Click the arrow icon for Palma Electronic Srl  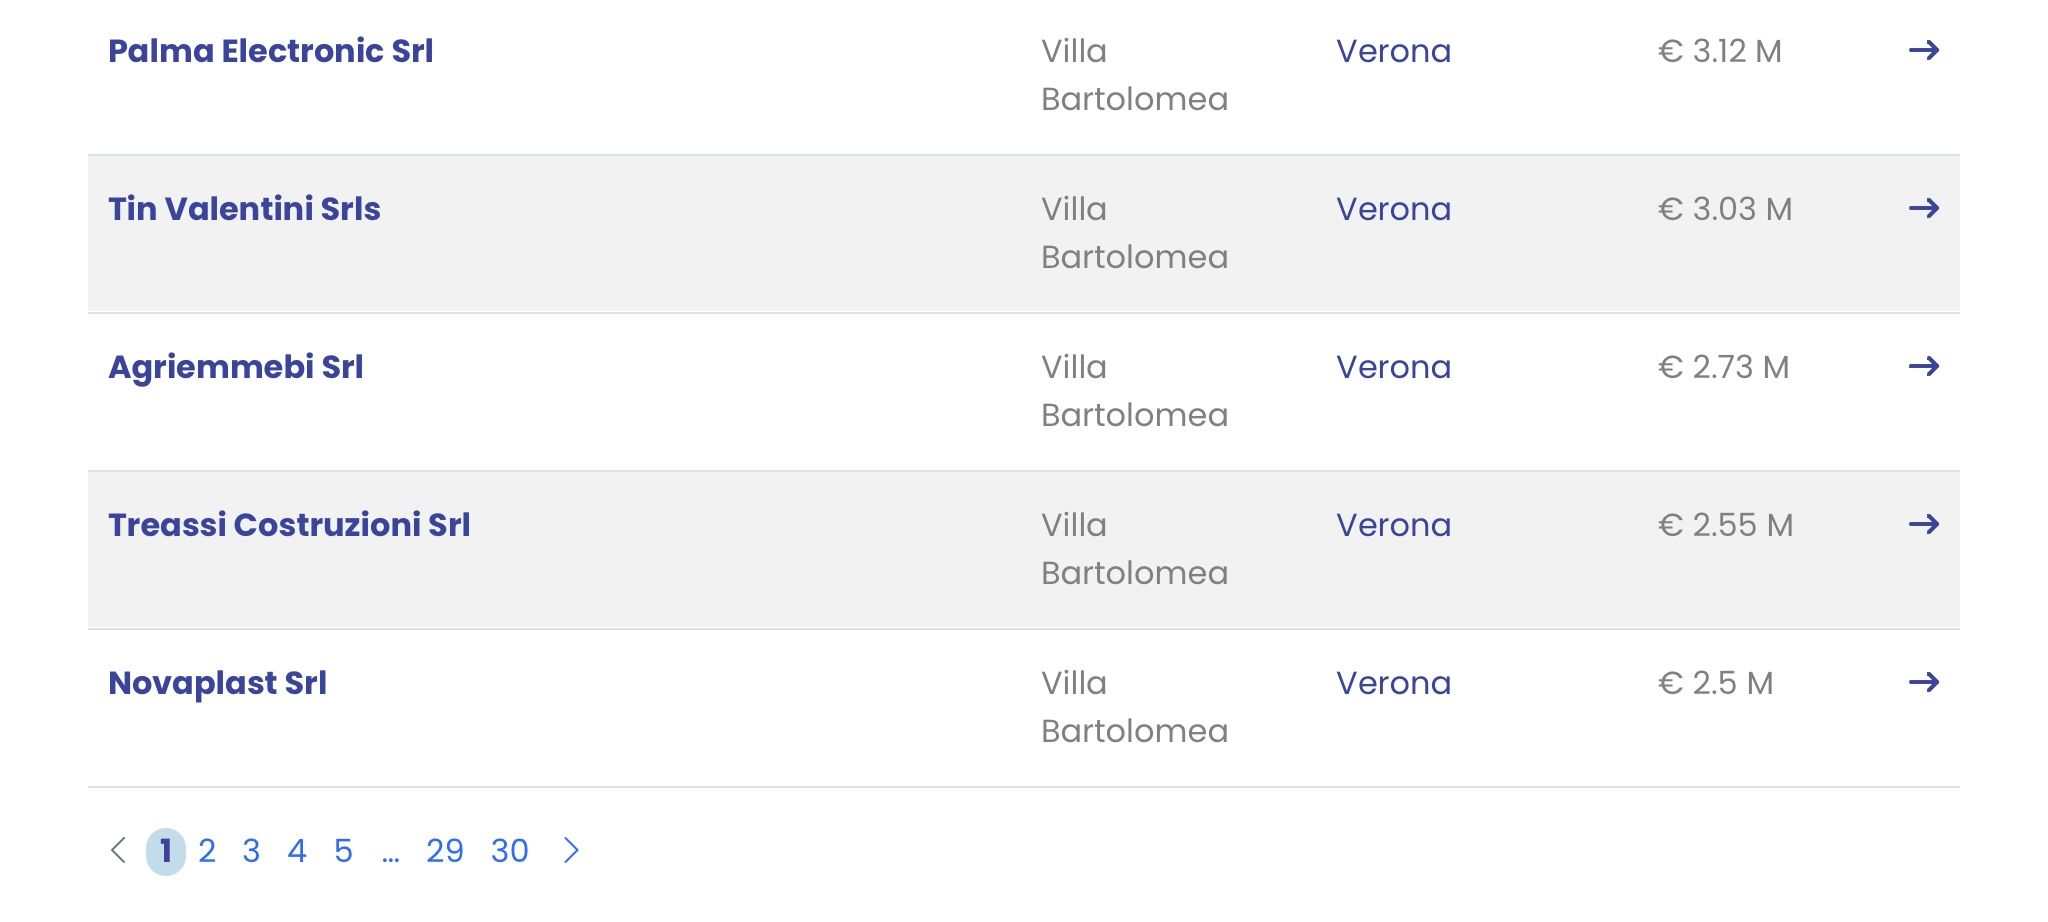[x=1924, y=50]
